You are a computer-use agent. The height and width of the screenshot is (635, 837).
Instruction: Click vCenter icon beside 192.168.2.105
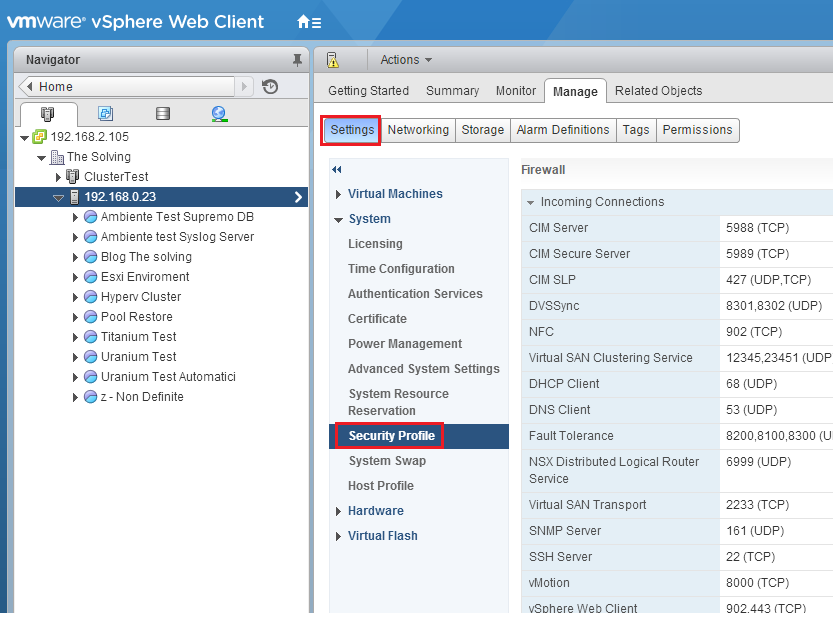click(x=40, y=137)
